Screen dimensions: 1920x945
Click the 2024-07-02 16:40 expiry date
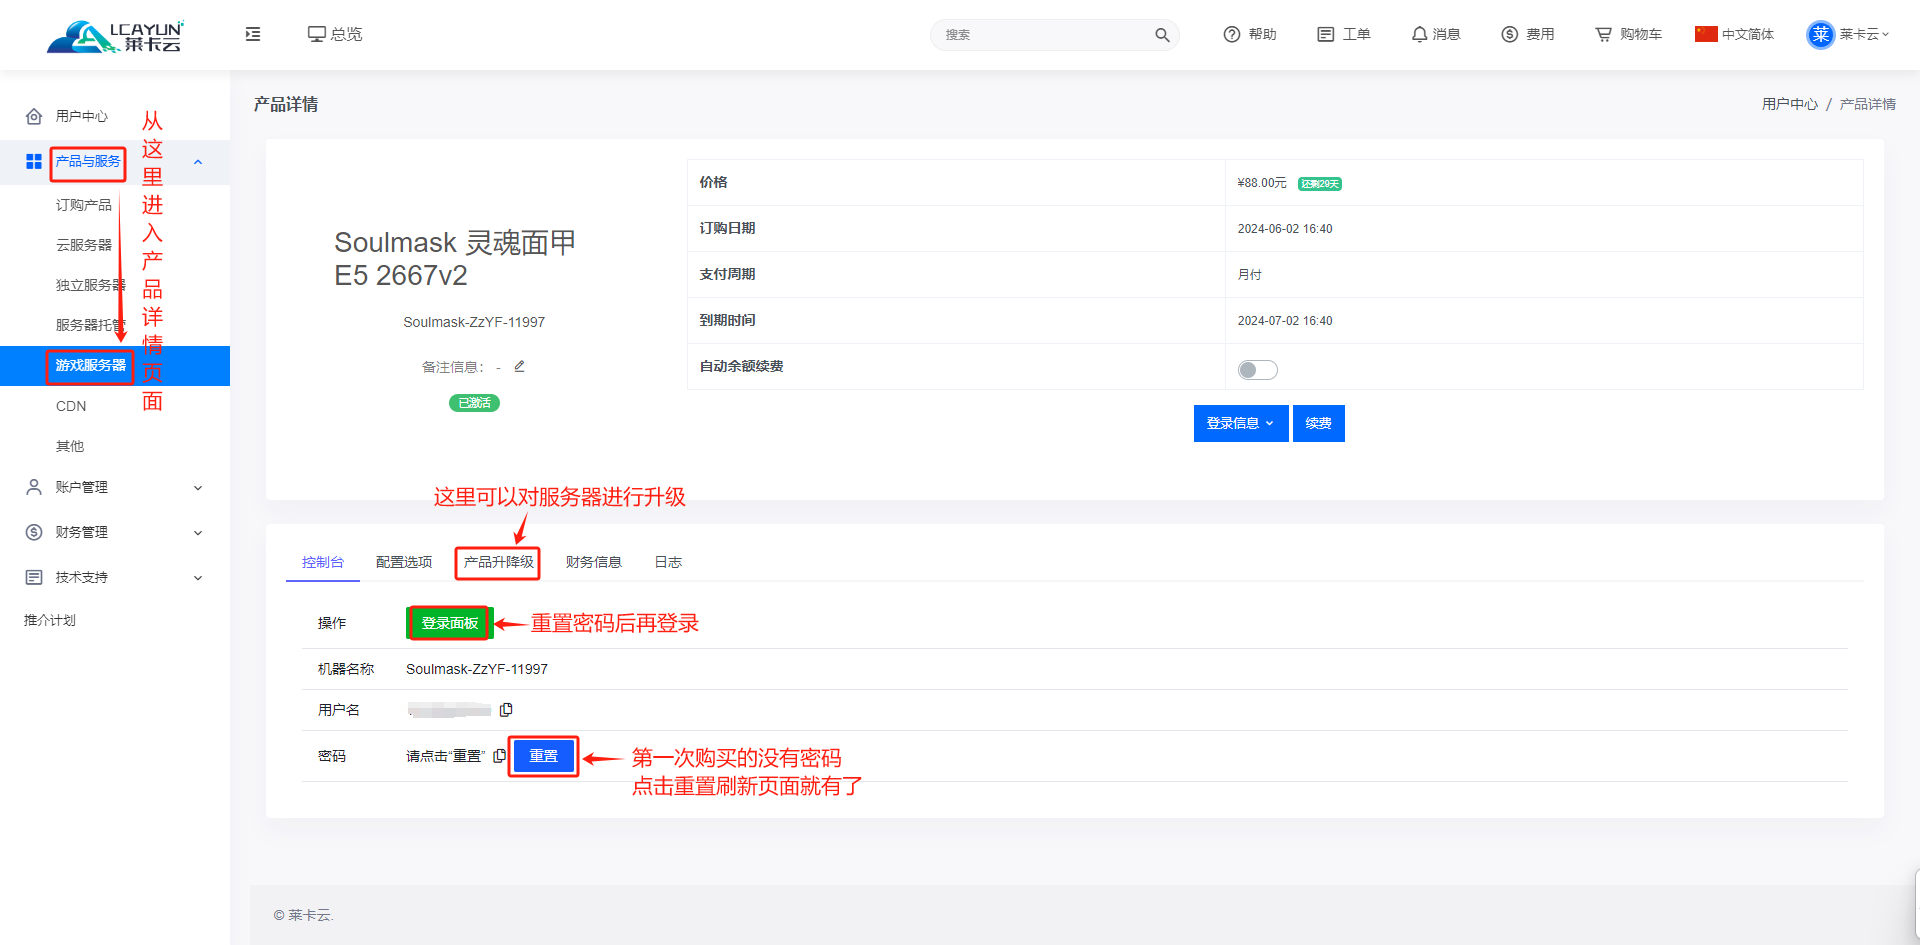(1285, 321)
